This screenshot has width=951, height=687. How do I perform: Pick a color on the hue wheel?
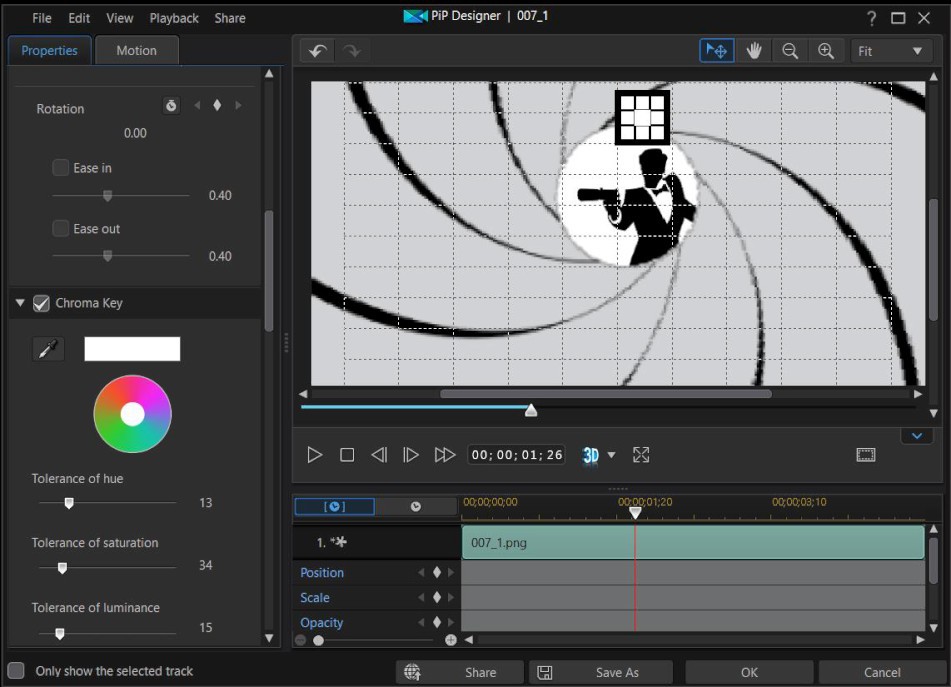[132, 414]
